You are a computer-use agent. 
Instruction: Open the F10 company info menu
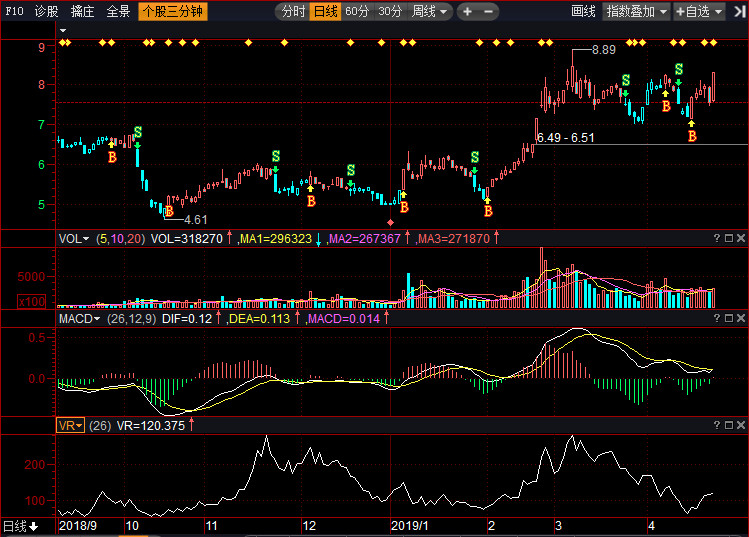[14, 11]
